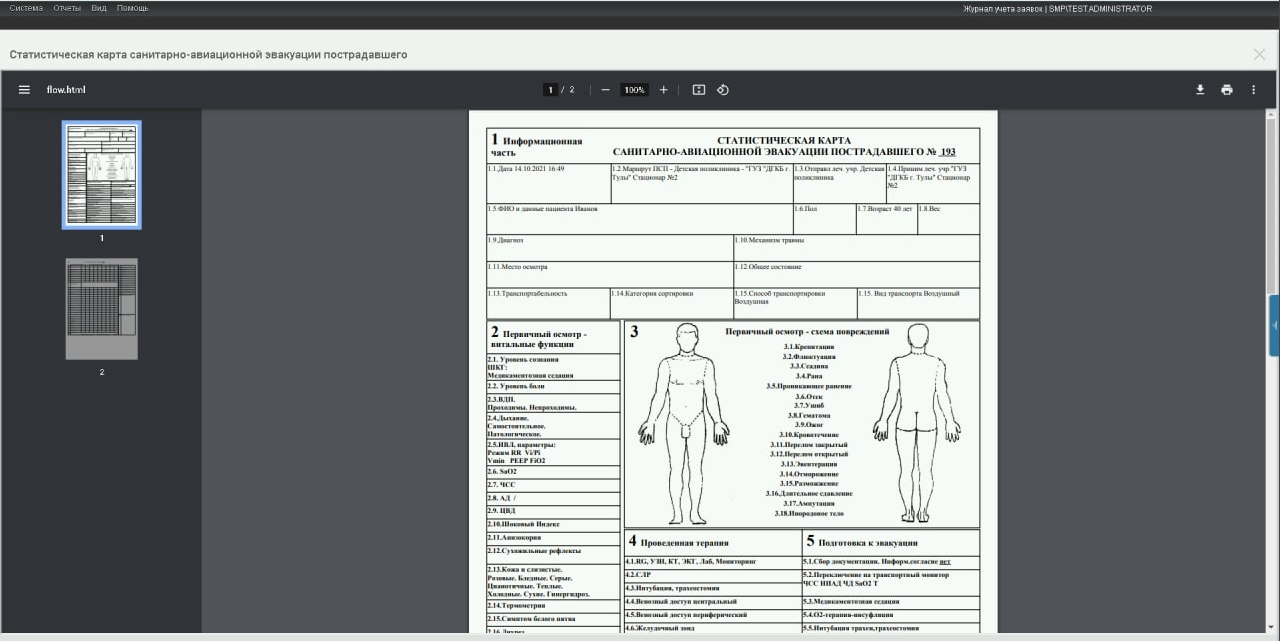Viewport: 1280px width, 641px height.
Task: Print the statistical card
Action: [1227, 90]
